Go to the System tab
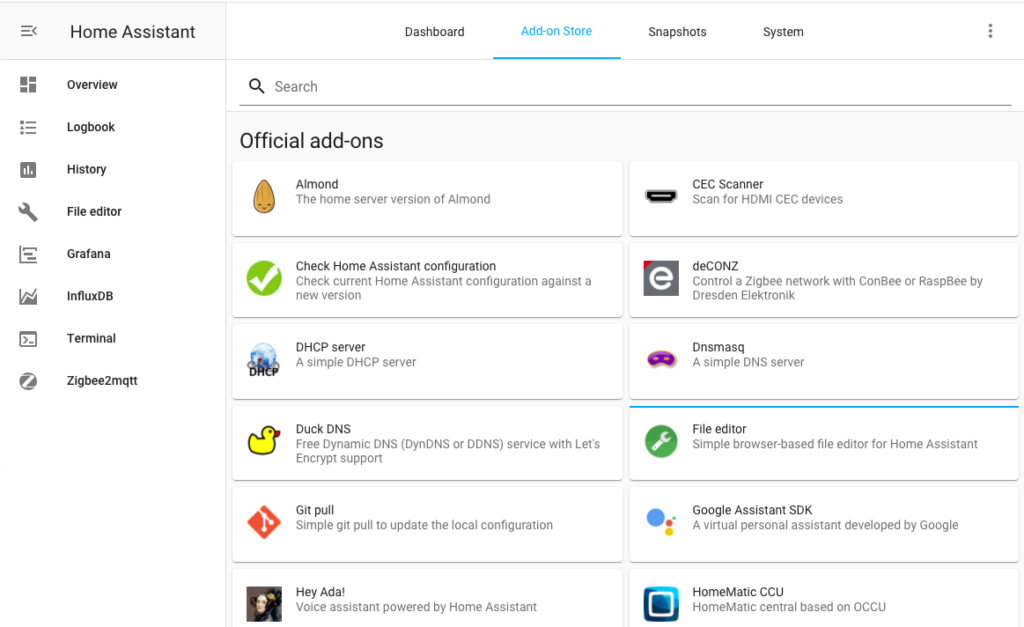Viewport: 1024px width, 627px height. [x=783, y=31]
